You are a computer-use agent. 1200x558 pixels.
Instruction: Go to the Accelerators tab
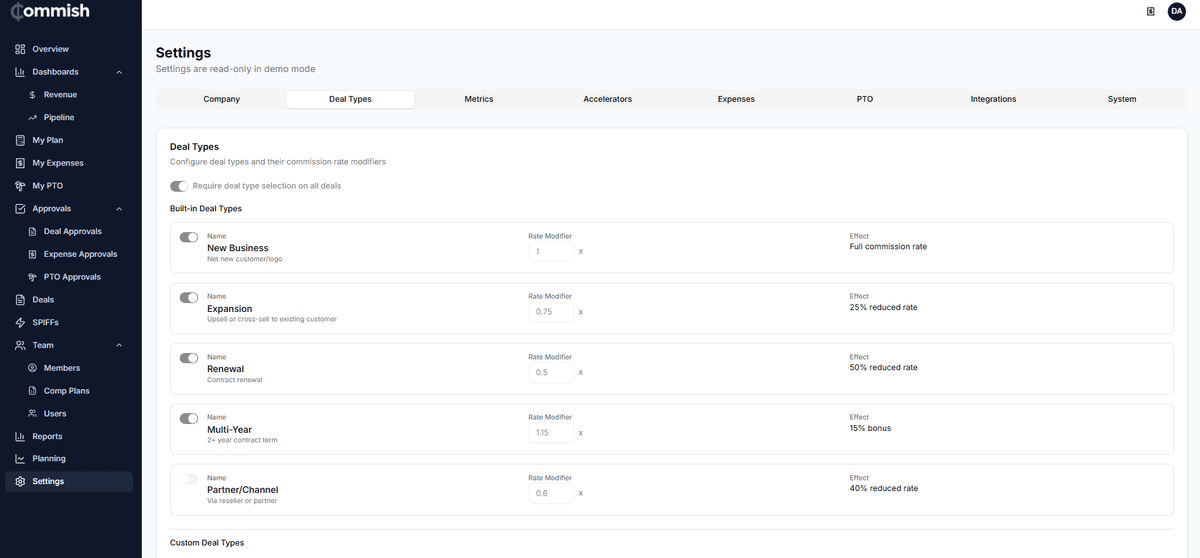[608, 99]
